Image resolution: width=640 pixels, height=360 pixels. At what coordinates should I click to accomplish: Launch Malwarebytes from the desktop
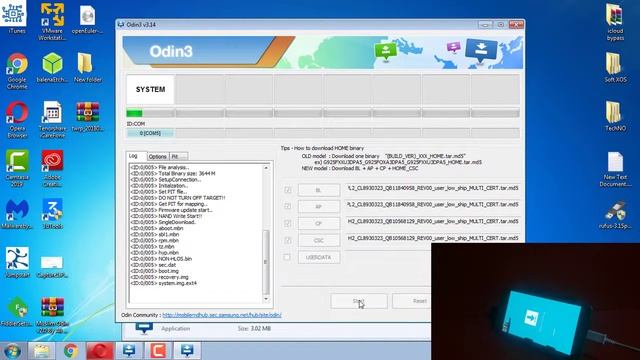pyautogui.click(x=17, y=214)
